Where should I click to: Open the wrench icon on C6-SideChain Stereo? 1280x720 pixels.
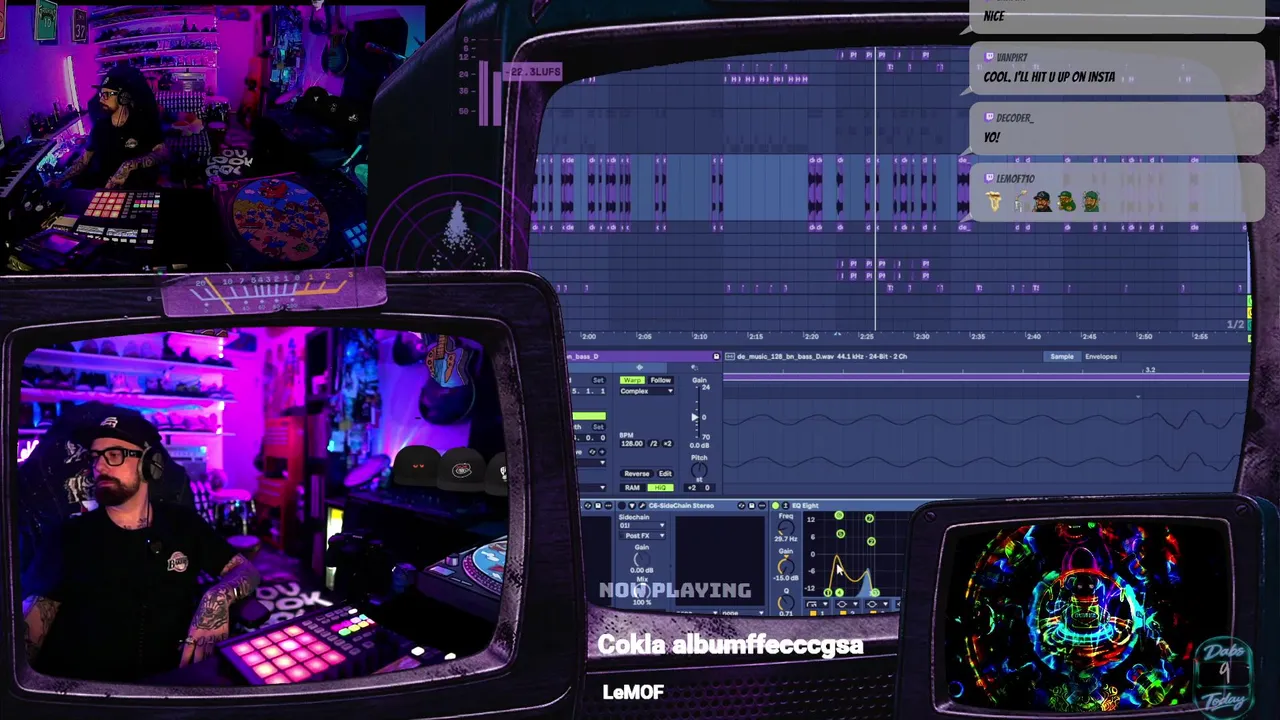tap(642, 506)
